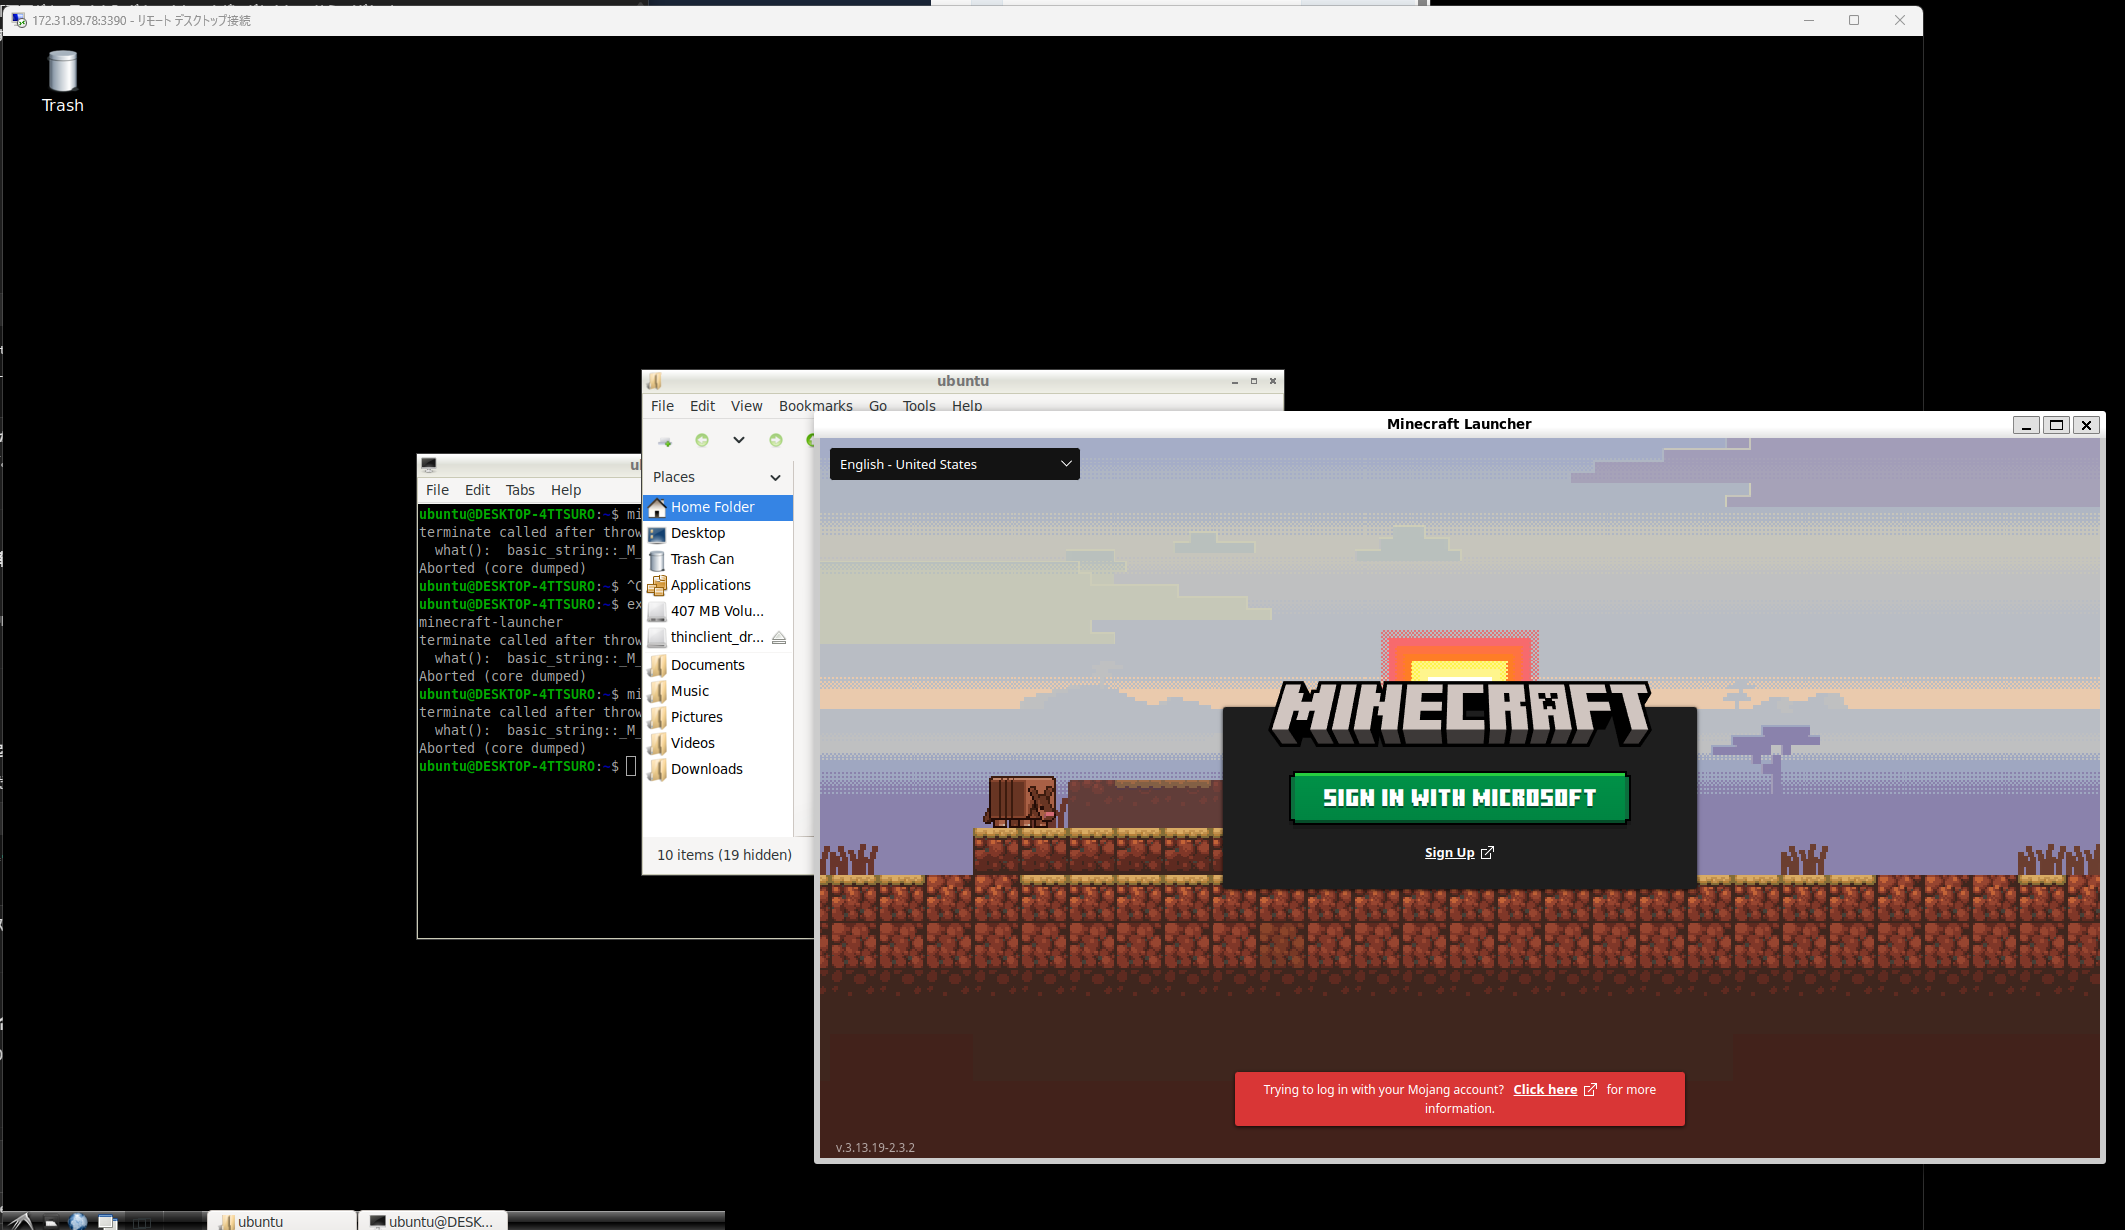Click the 'Click here' Mojang account link
Screen dimensions: 2125x1230
1545,1090
